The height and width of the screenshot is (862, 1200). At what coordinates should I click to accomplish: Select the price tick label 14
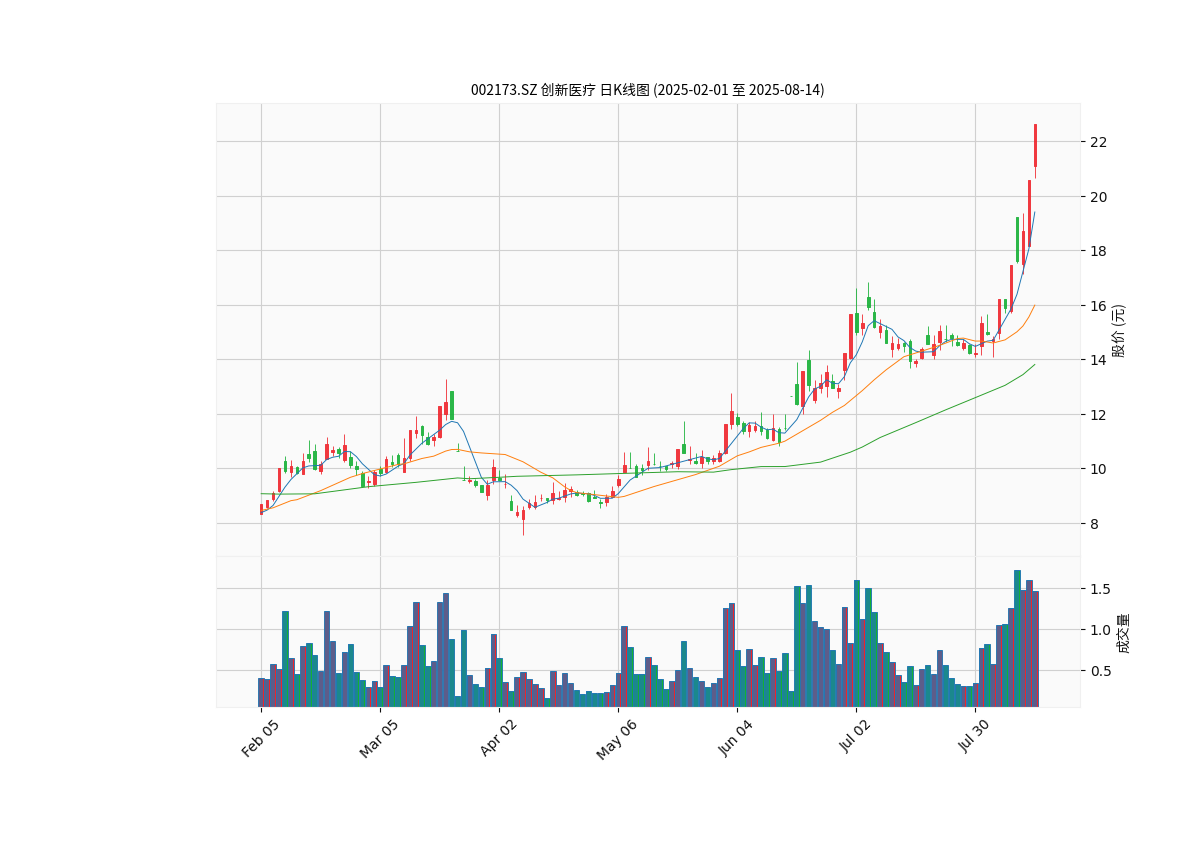click(1098, 360)
